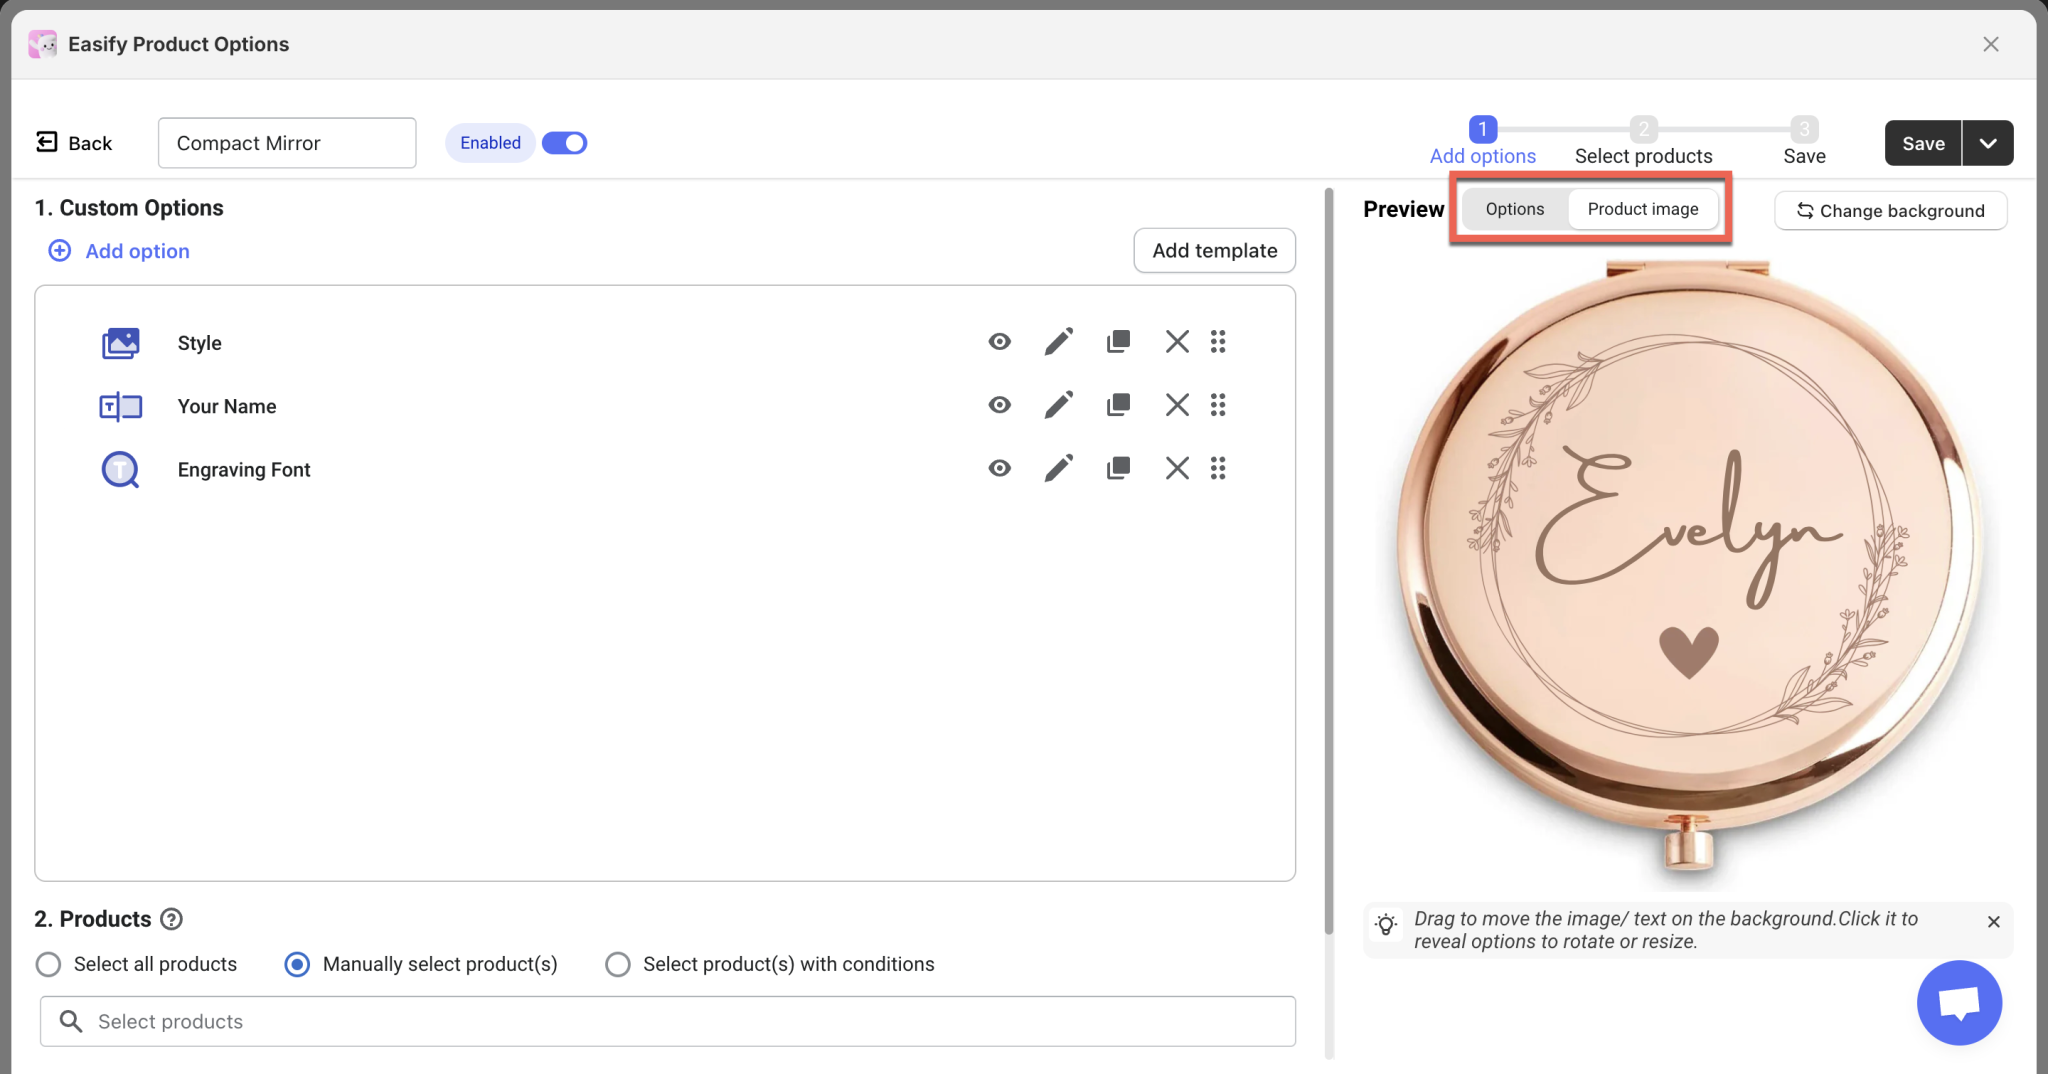Hide the Your Name option via eye icon
2048x1074 pixels.
point(999,405)
